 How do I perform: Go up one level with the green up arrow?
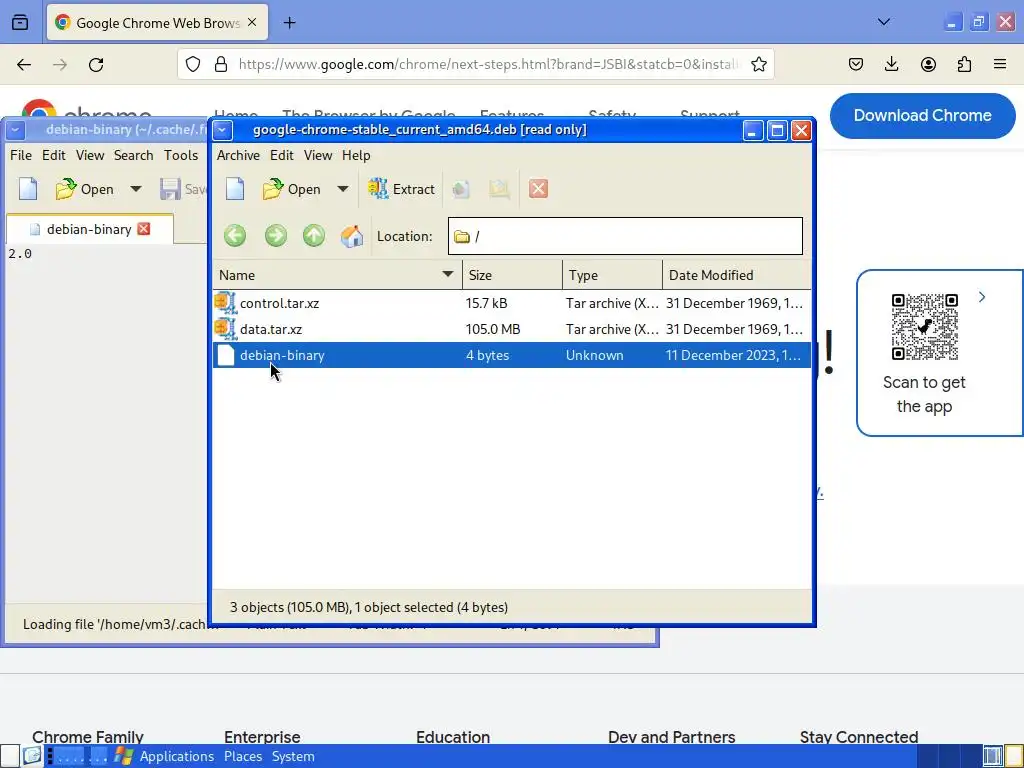point(314,236)
